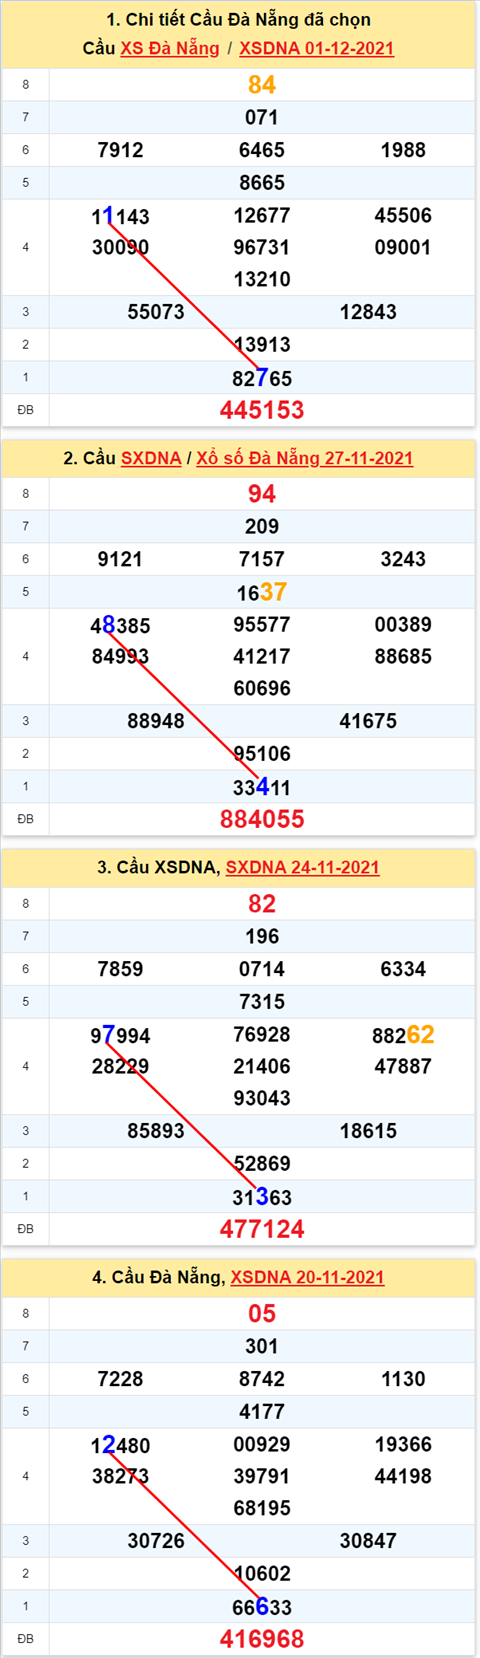This screenshot has width=480, height=1658.
Task: Open the XSDNA 01-12-2021 link
Action: point(316,48)
